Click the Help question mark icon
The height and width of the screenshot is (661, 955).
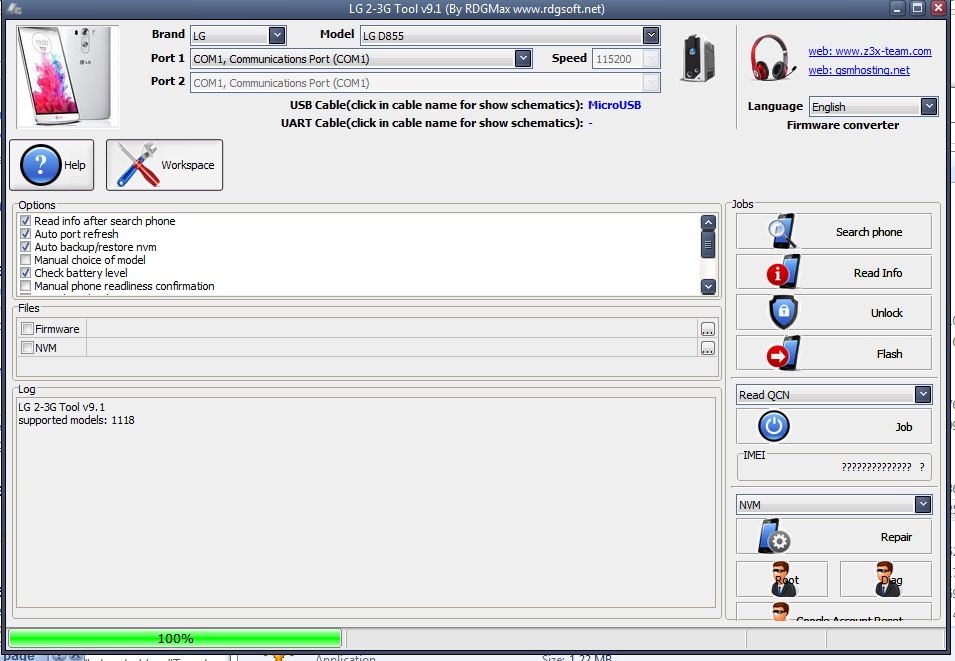40,165
